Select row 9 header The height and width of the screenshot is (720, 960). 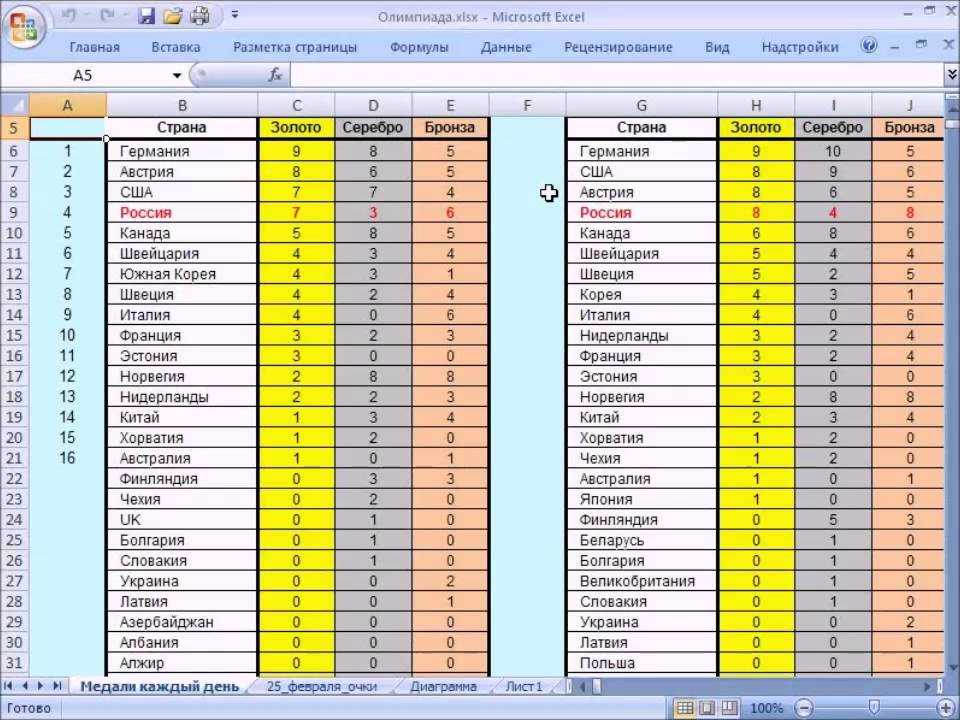15,212
